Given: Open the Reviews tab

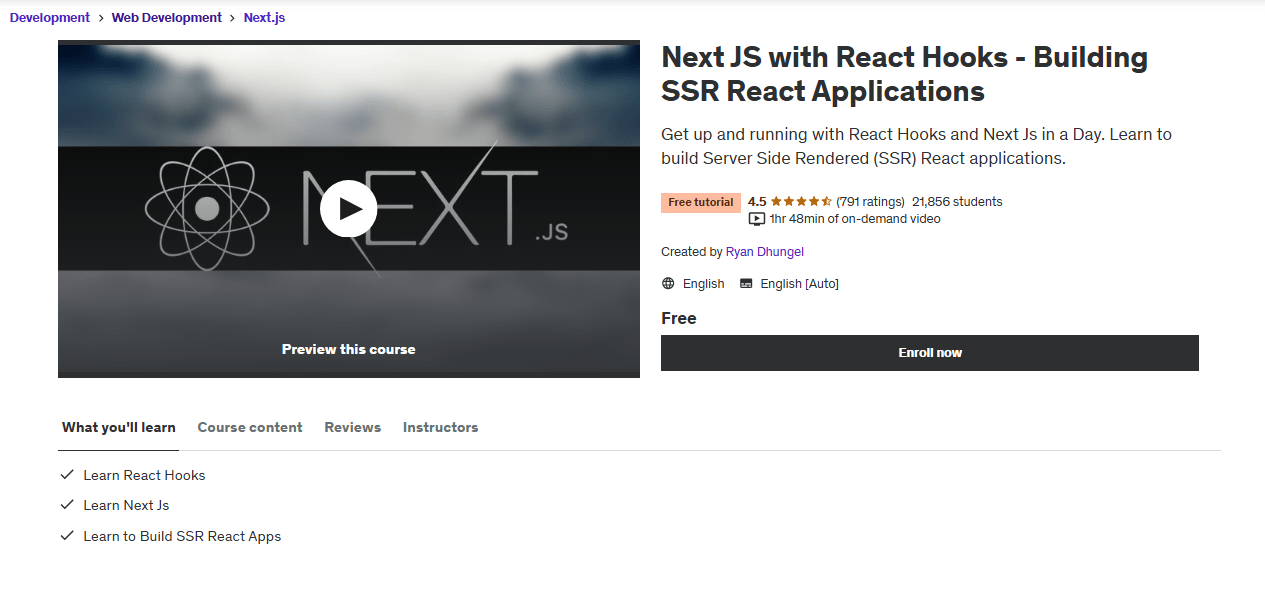Looking at the screenshot, I should pyautogui.click(x=352, y=427).
